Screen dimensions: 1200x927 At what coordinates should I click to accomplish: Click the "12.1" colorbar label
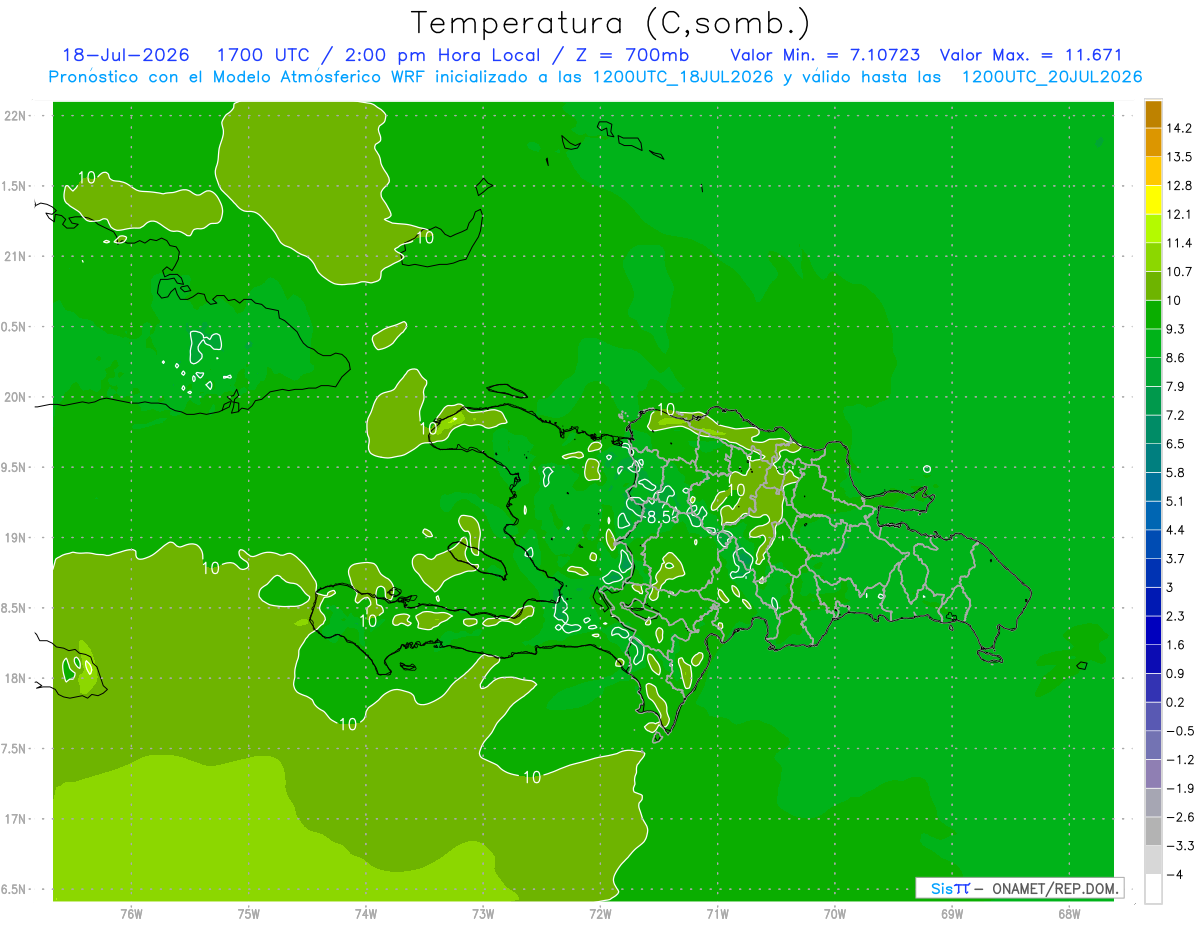click(x=1179, y=214)
